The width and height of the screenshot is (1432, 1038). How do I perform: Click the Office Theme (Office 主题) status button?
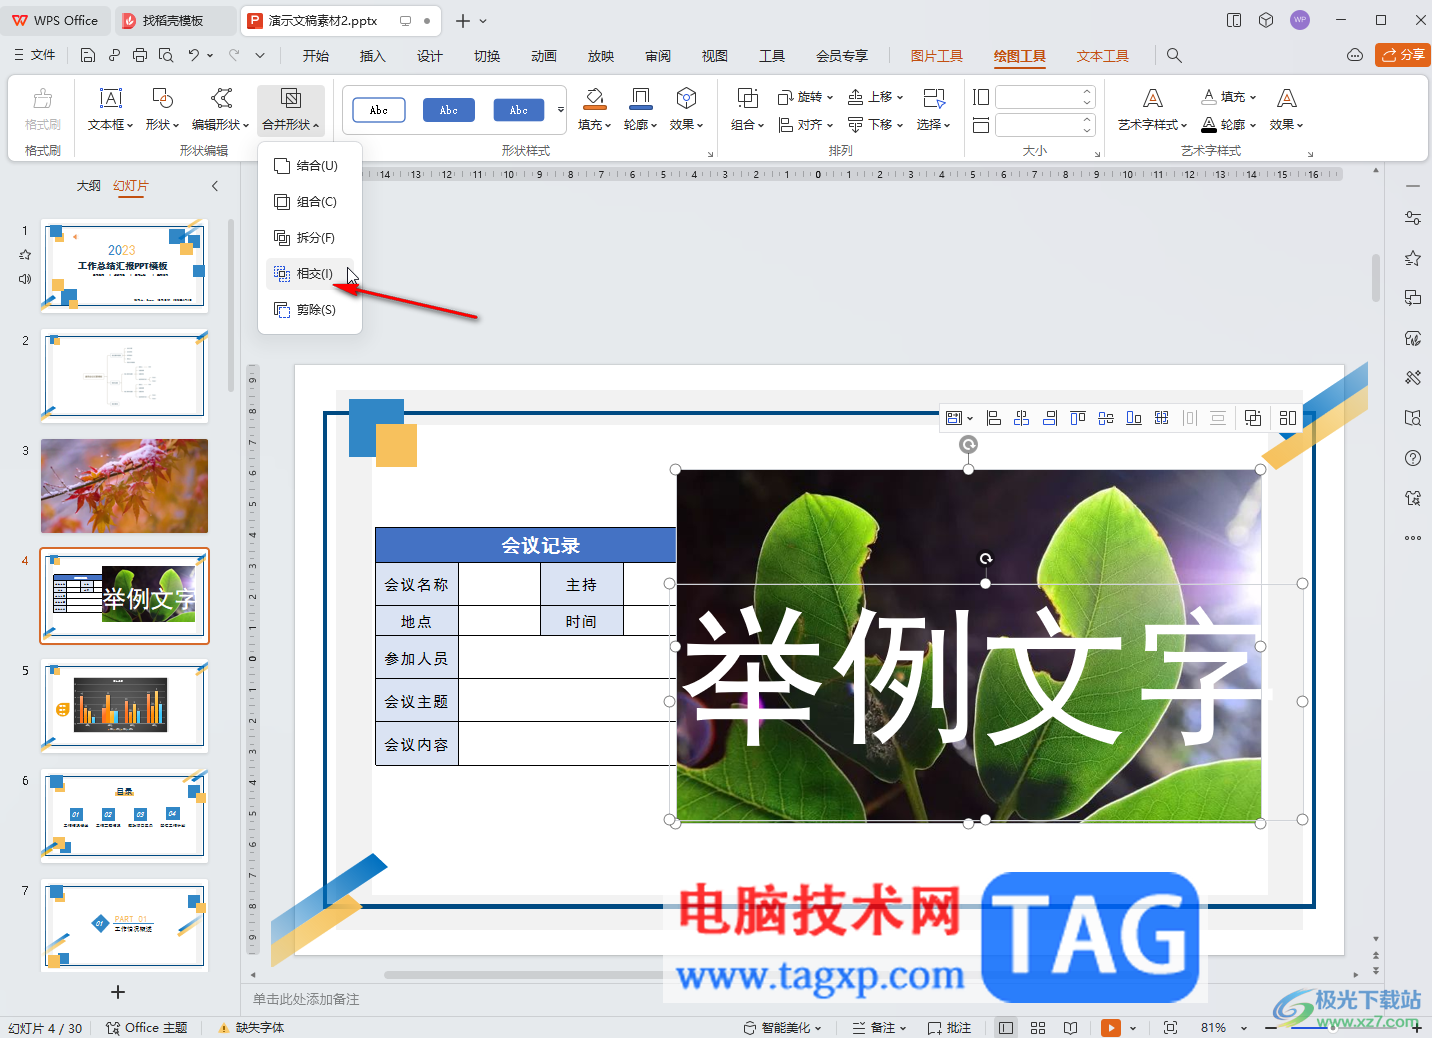tap(147, 1028)
